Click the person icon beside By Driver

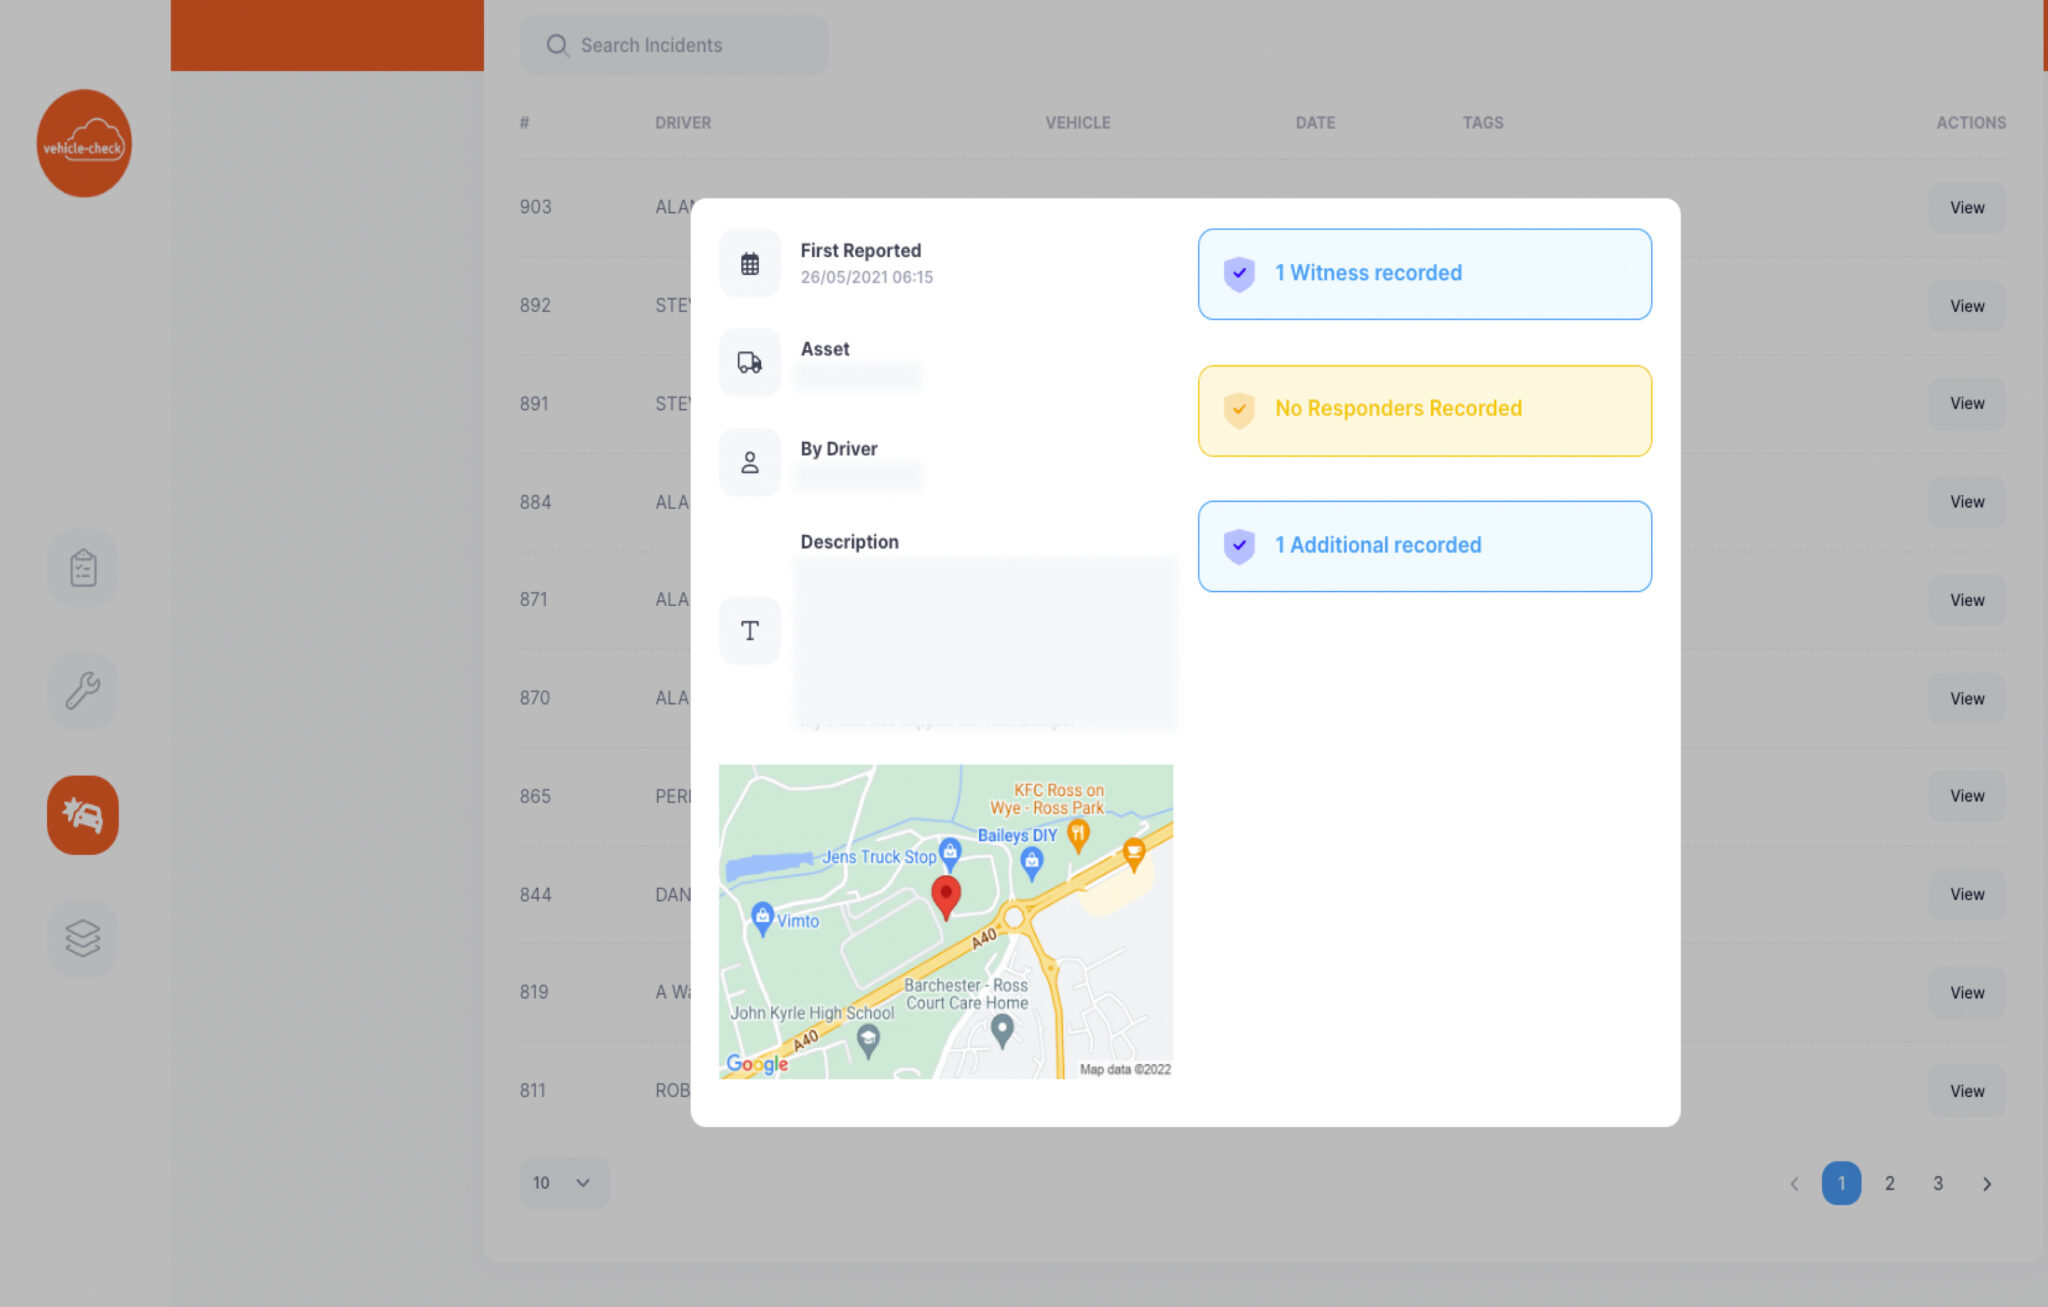pyautogui.click(x=750, y=462)
